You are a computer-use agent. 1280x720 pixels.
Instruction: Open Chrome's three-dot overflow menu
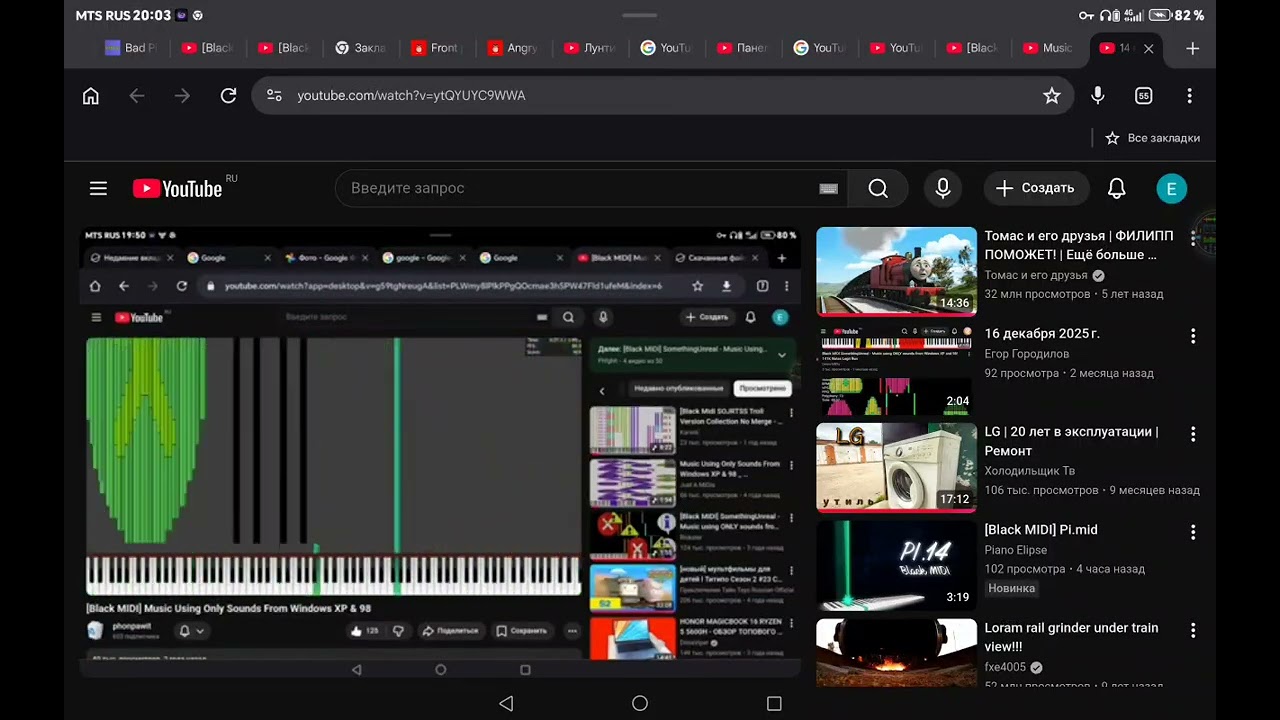(1189, 95)
